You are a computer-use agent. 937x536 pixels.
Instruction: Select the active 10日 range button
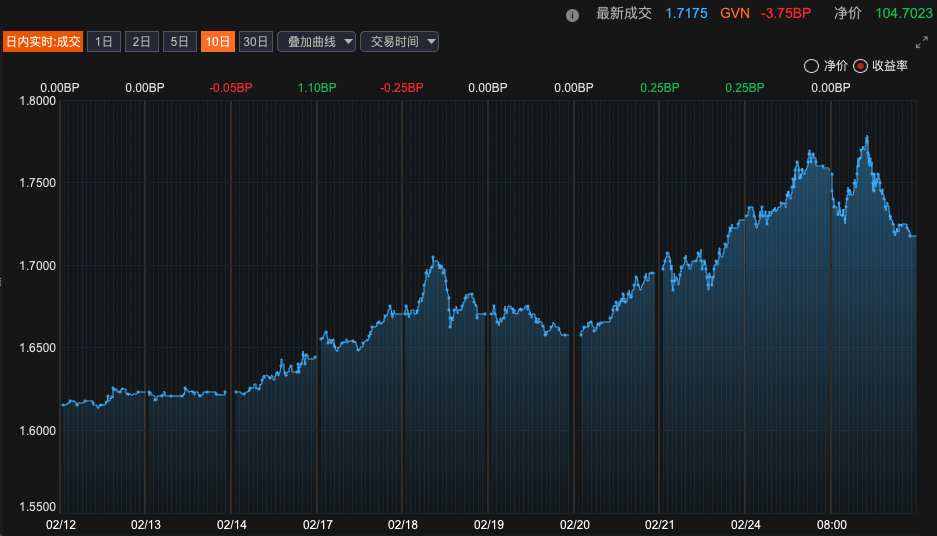click(x=218, y=41)
